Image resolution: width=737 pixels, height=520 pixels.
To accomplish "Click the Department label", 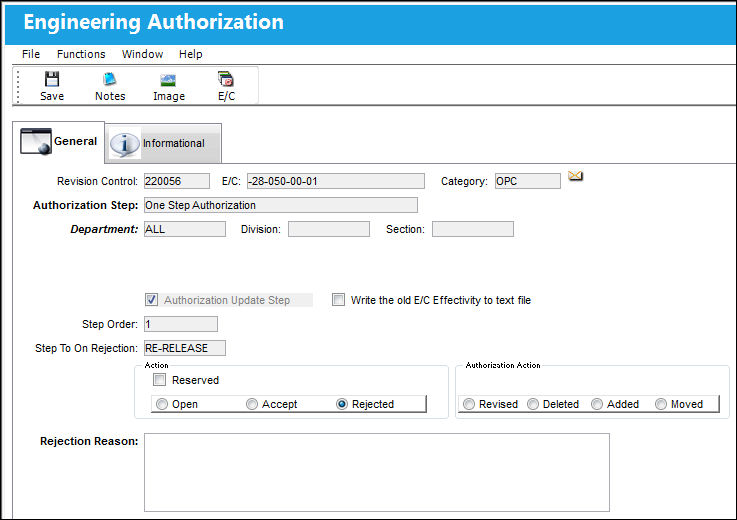I will 104,229.
